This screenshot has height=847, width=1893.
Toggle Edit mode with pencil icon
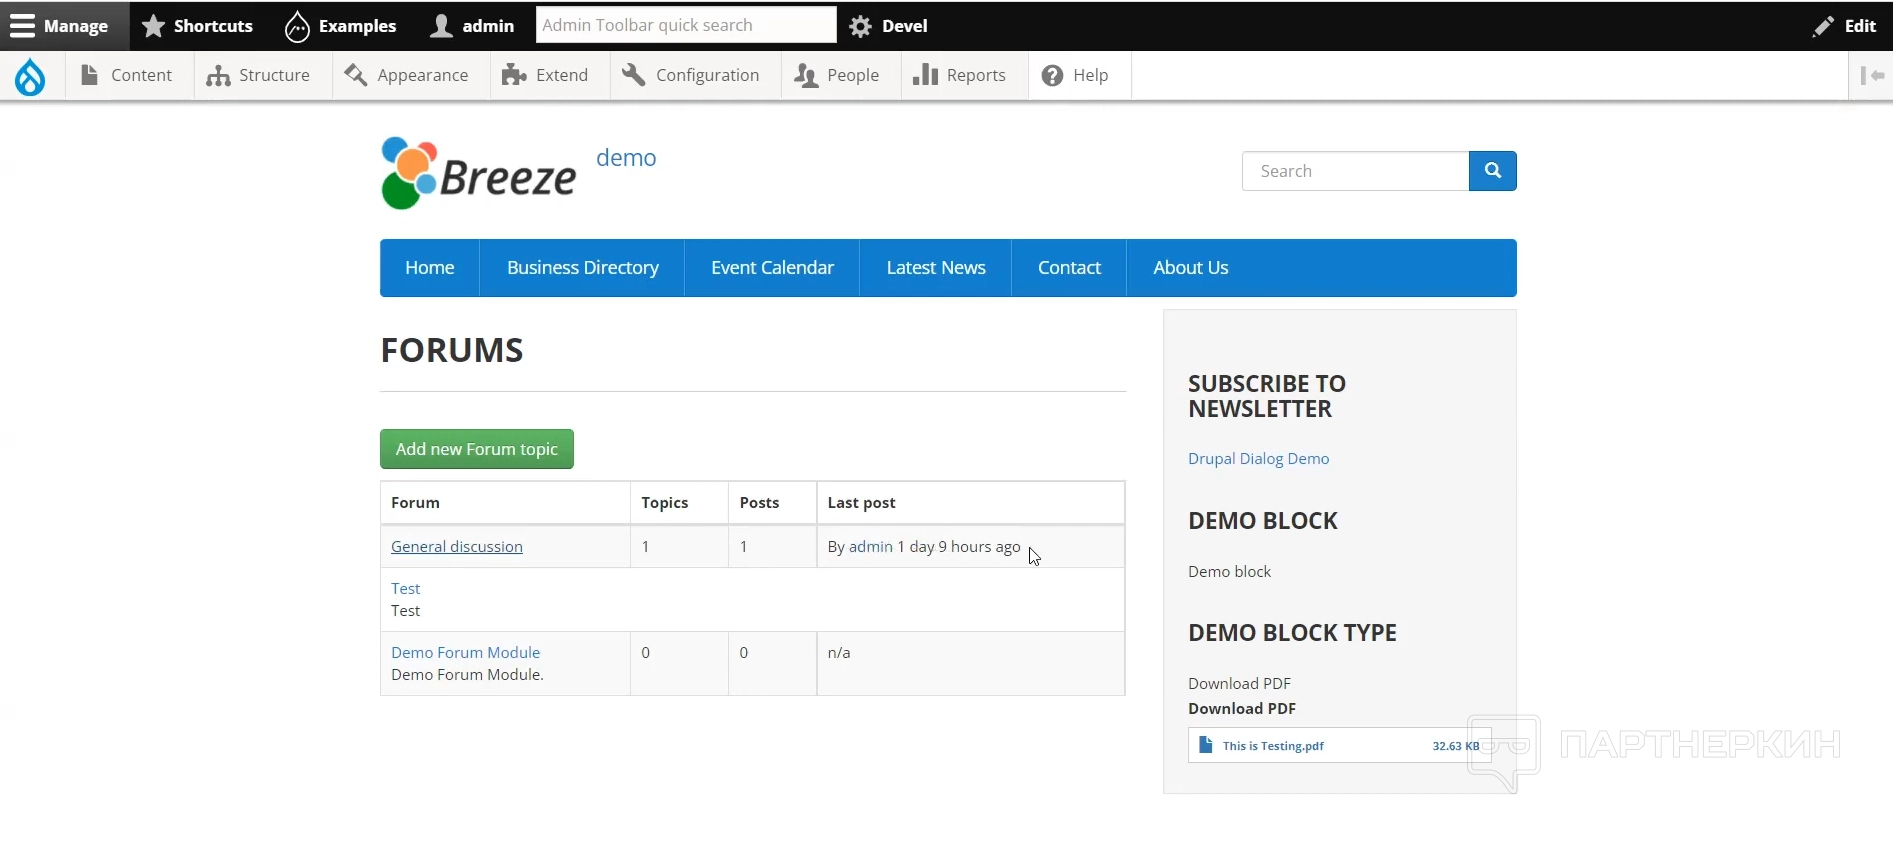coord(1844,26)
